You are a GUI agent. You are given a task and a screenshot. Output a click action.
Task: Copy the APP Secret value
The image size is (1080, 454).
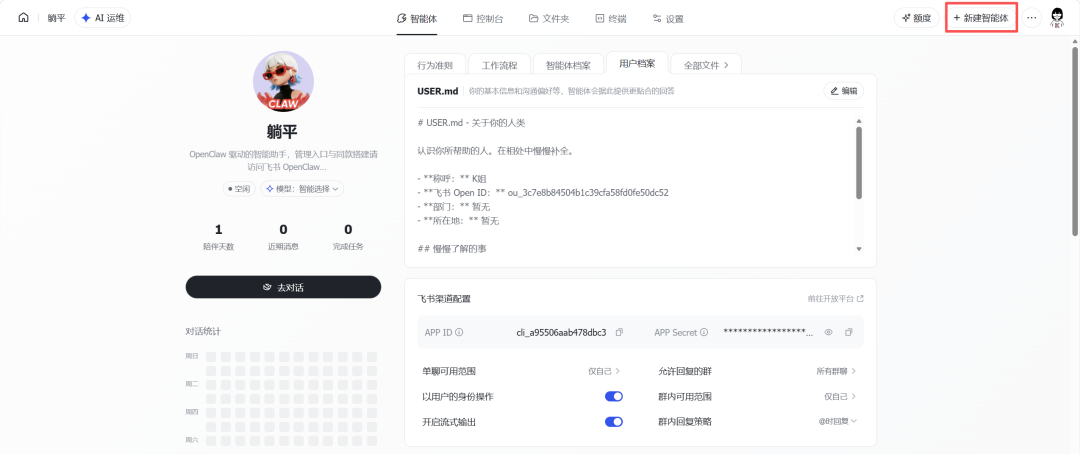tap(849, 332)
